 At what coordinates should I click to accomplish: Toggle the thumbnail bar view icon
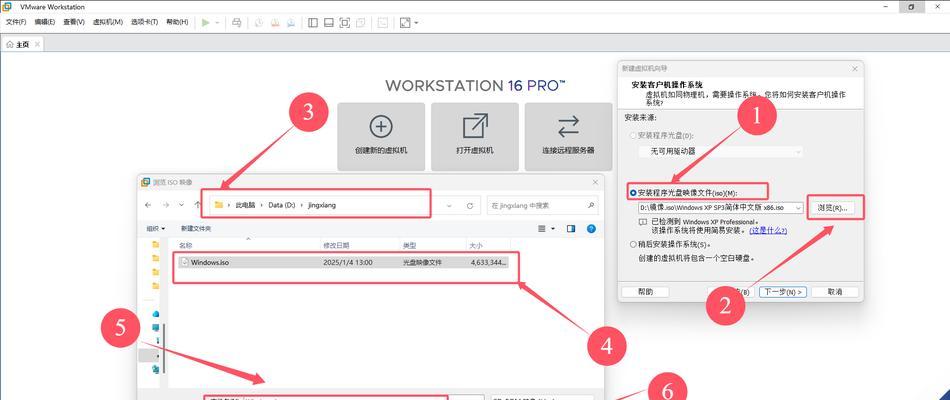point(328,22)
